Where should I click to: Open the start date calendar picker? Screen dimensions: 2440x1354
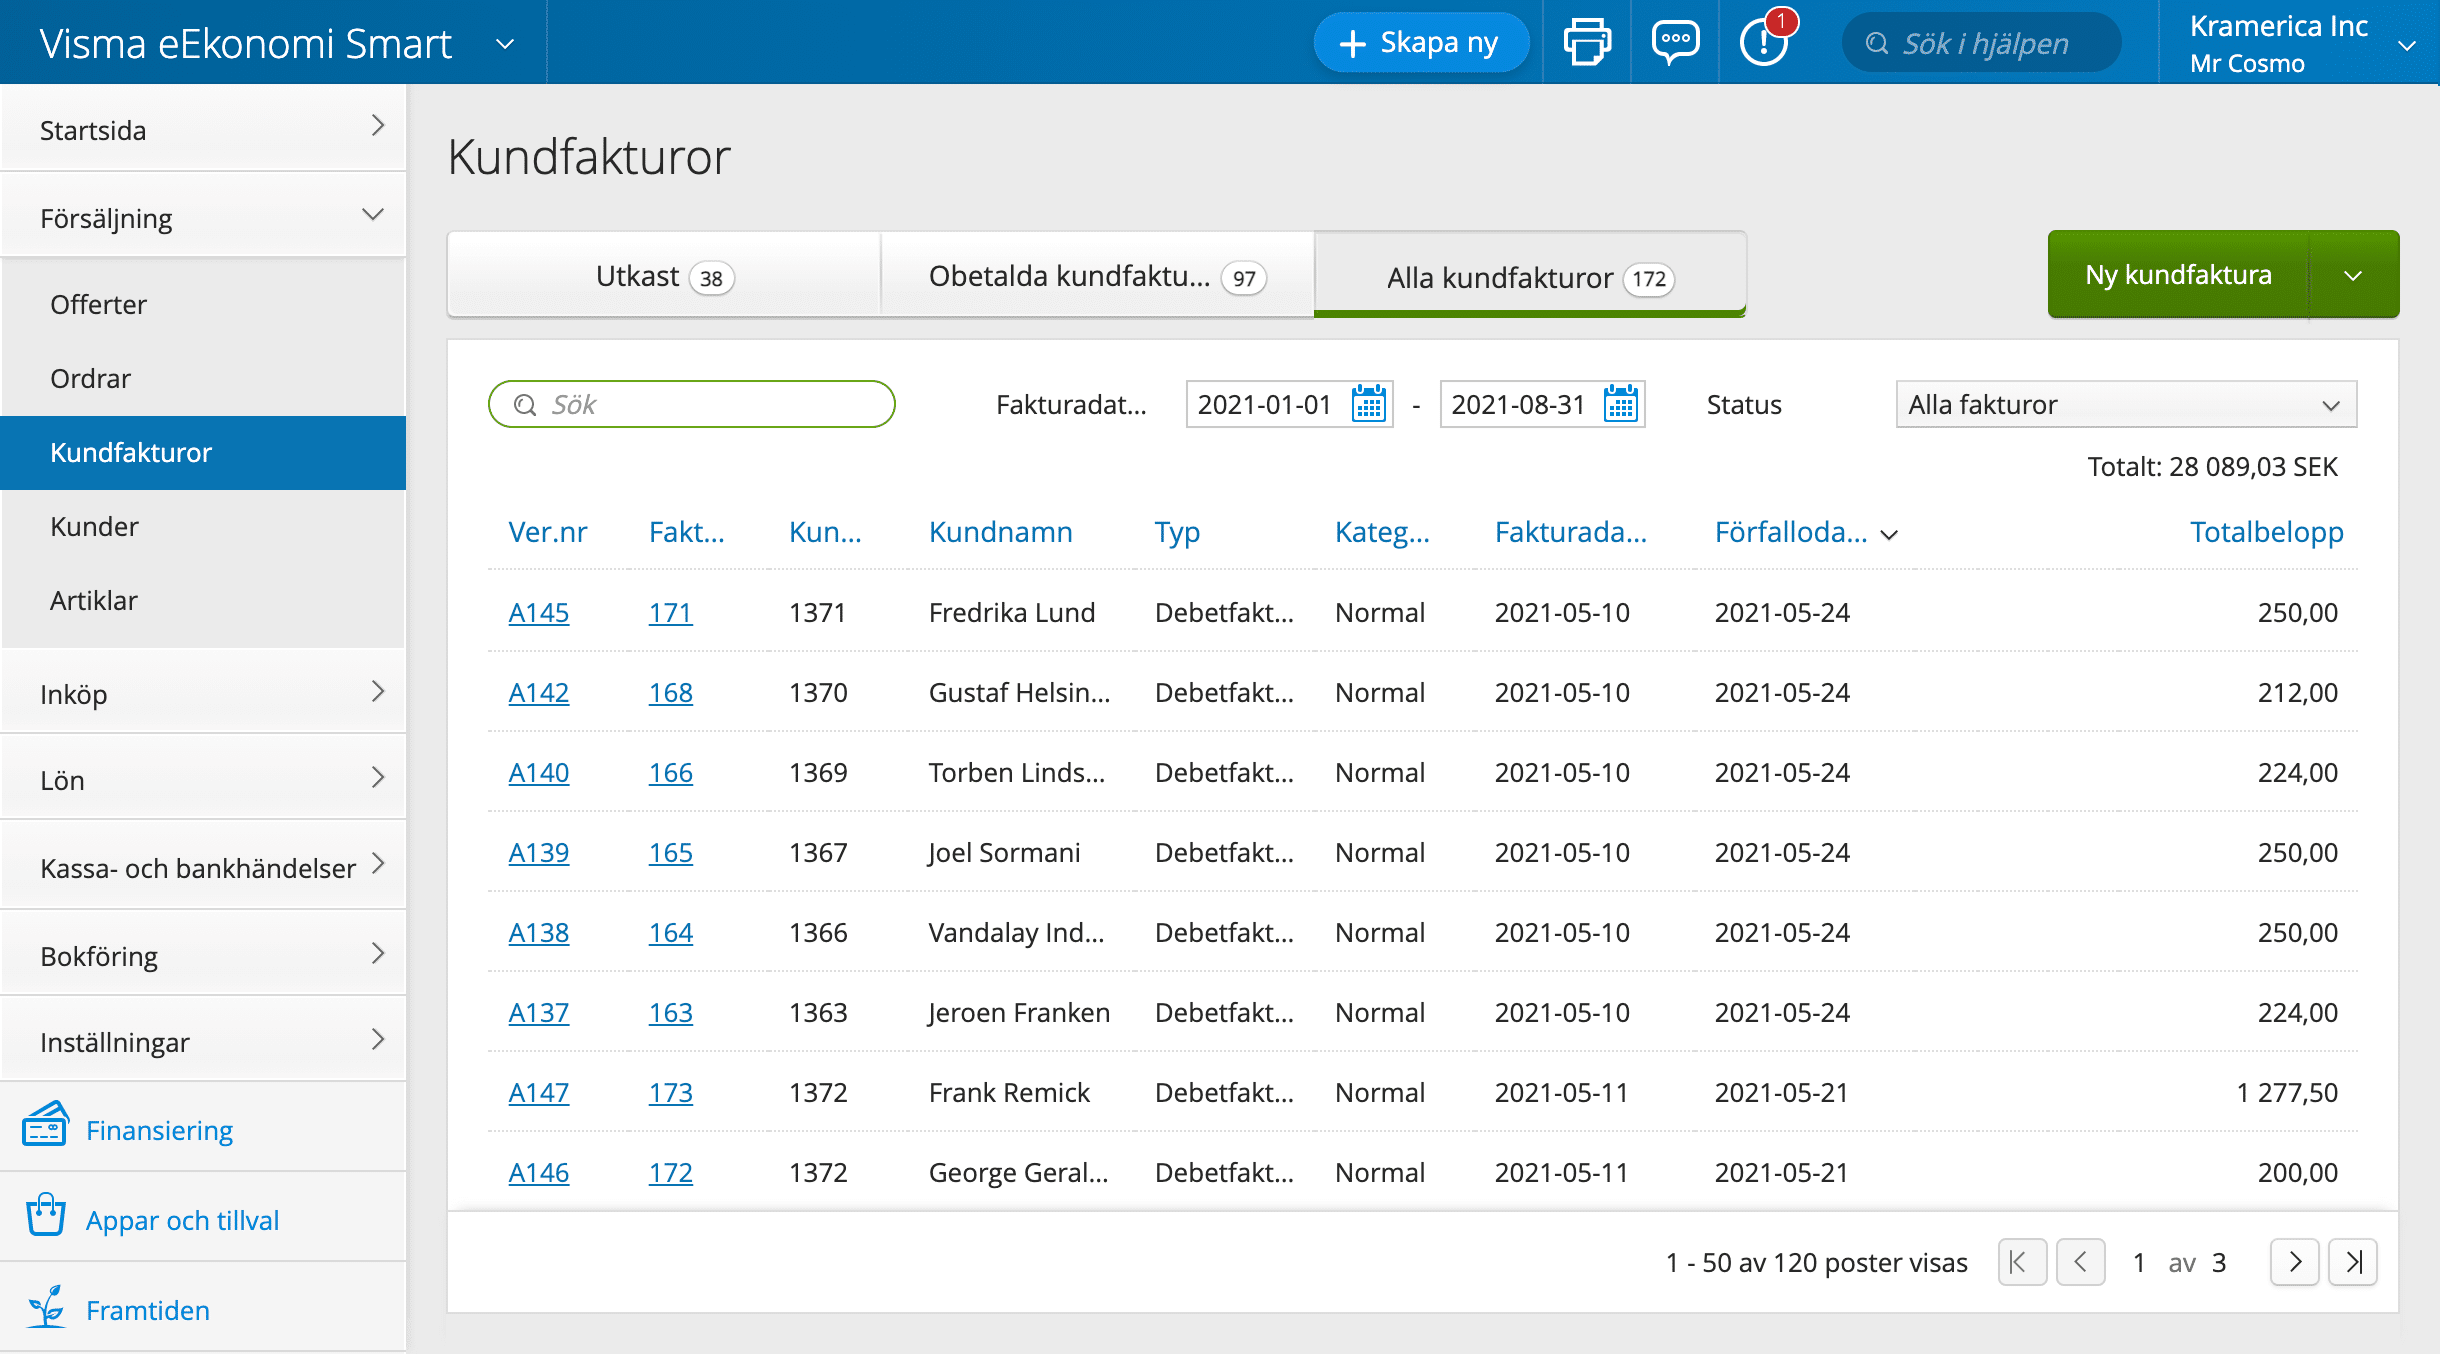point(1368,404)
